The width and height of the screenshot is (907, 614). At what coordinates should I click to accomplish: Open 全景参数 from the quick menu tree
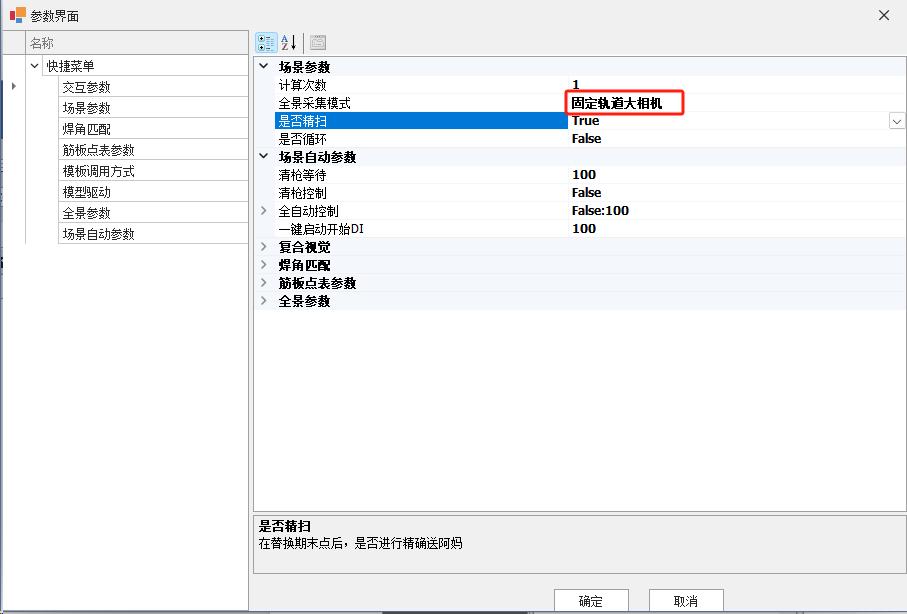tap(87, 213)
